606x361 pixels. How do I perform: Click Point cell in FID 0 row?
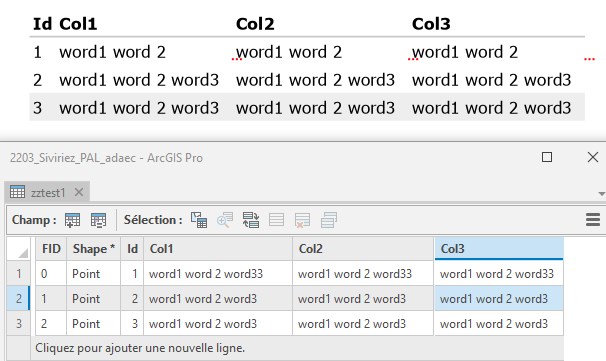[94, 274]
